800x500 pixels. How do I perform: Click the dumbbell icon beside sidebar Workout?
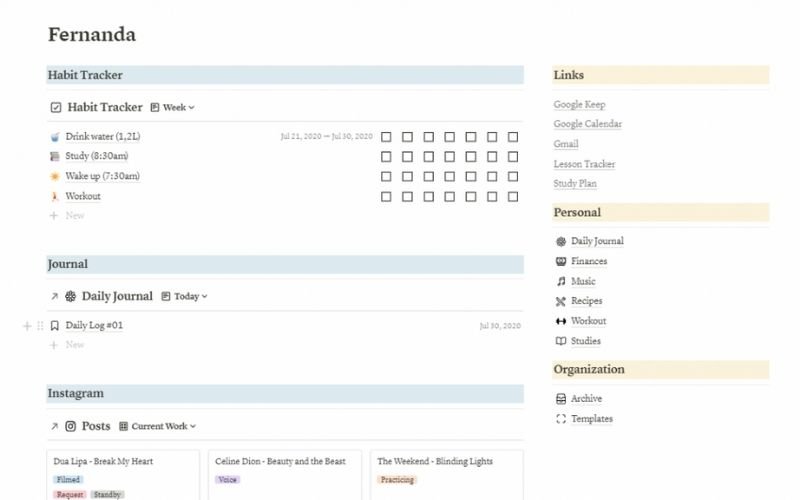[561, 321]
